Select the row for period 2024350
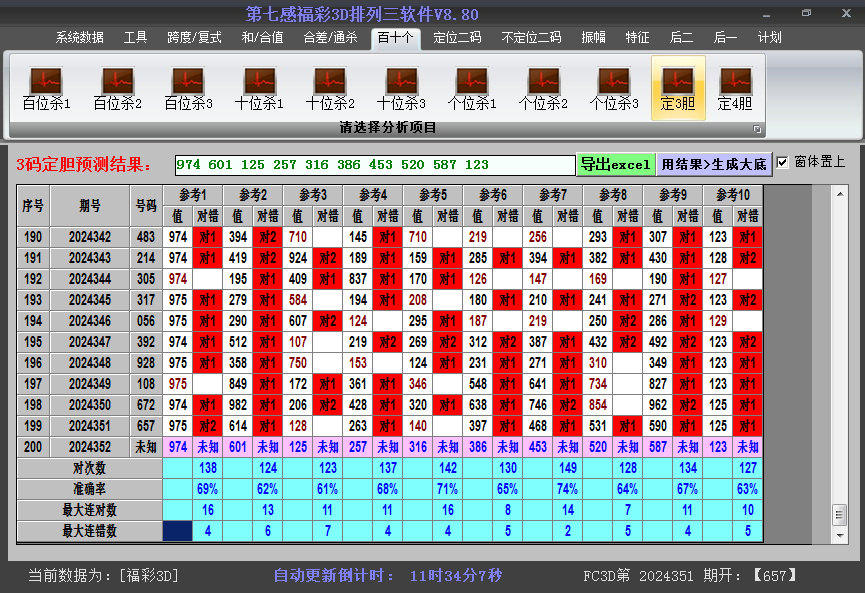 click(389, 405)
